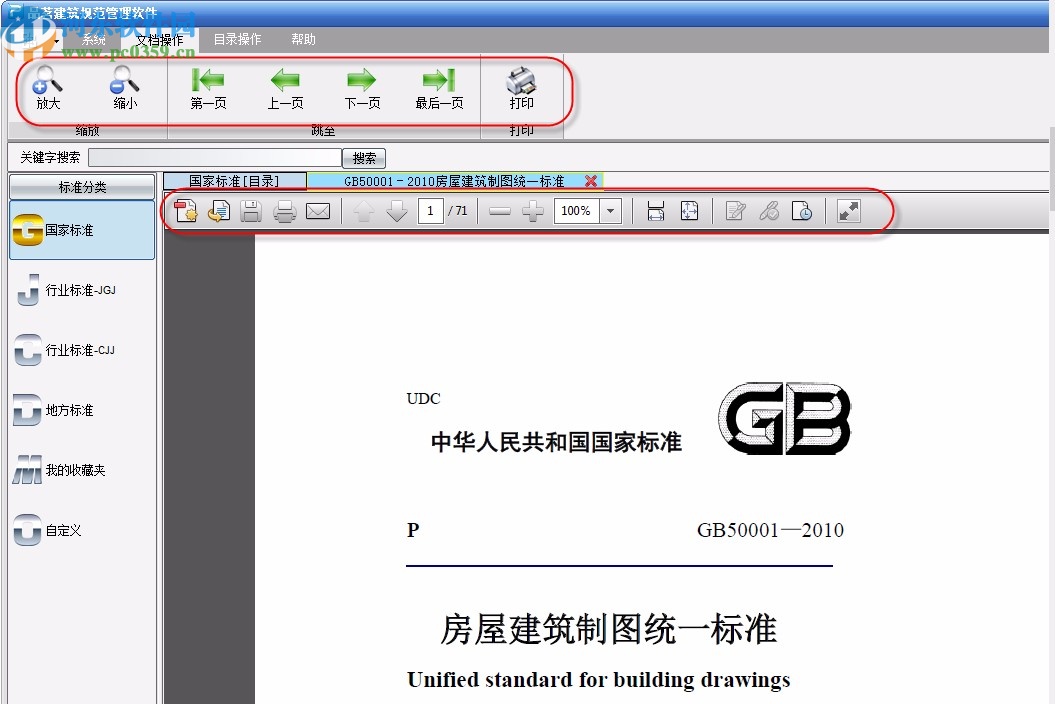Click the Save document icon in PDF toolbar

coord(252,211)
